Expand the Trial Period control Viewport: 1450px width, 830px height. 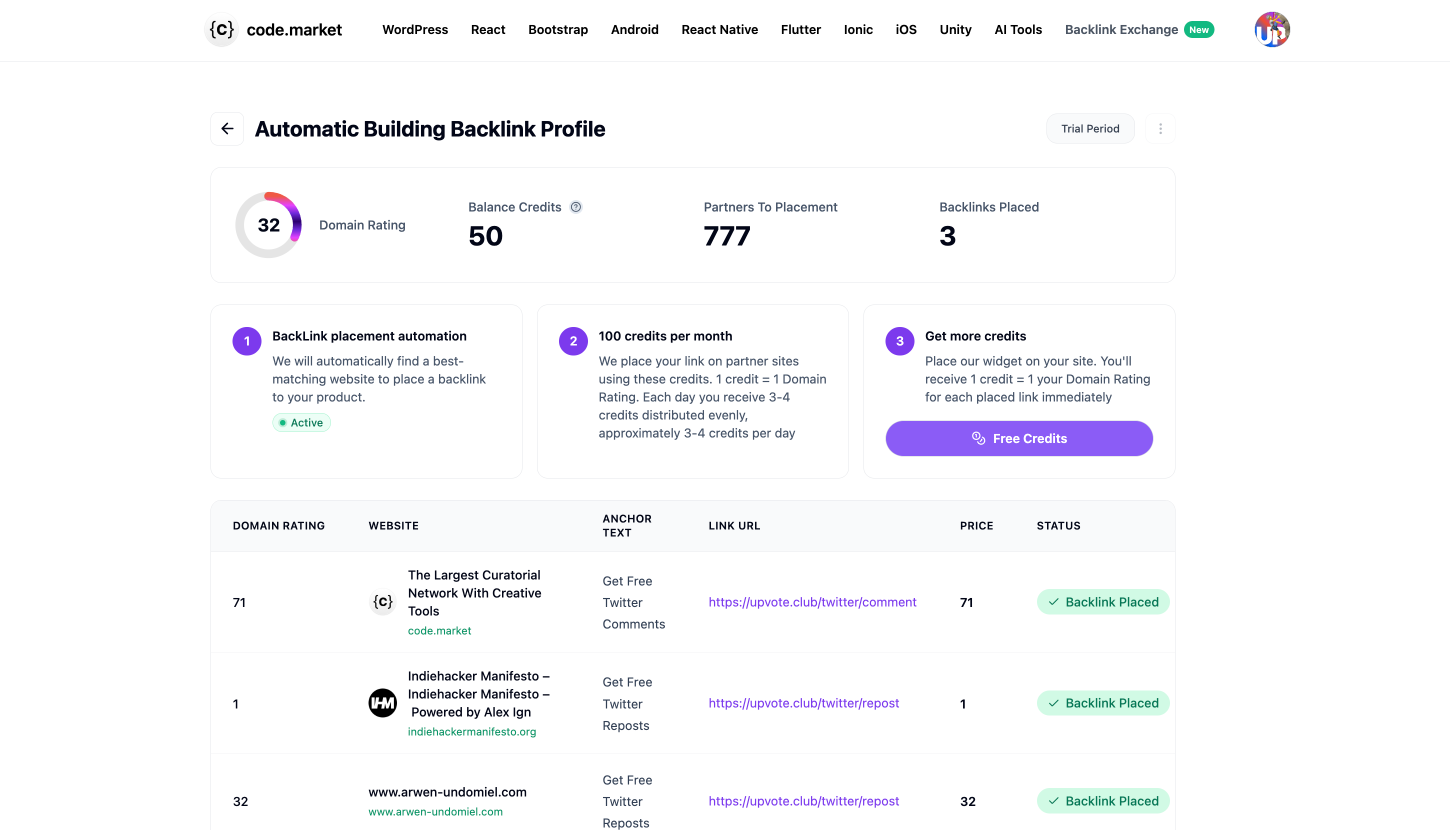[1090, 128]
